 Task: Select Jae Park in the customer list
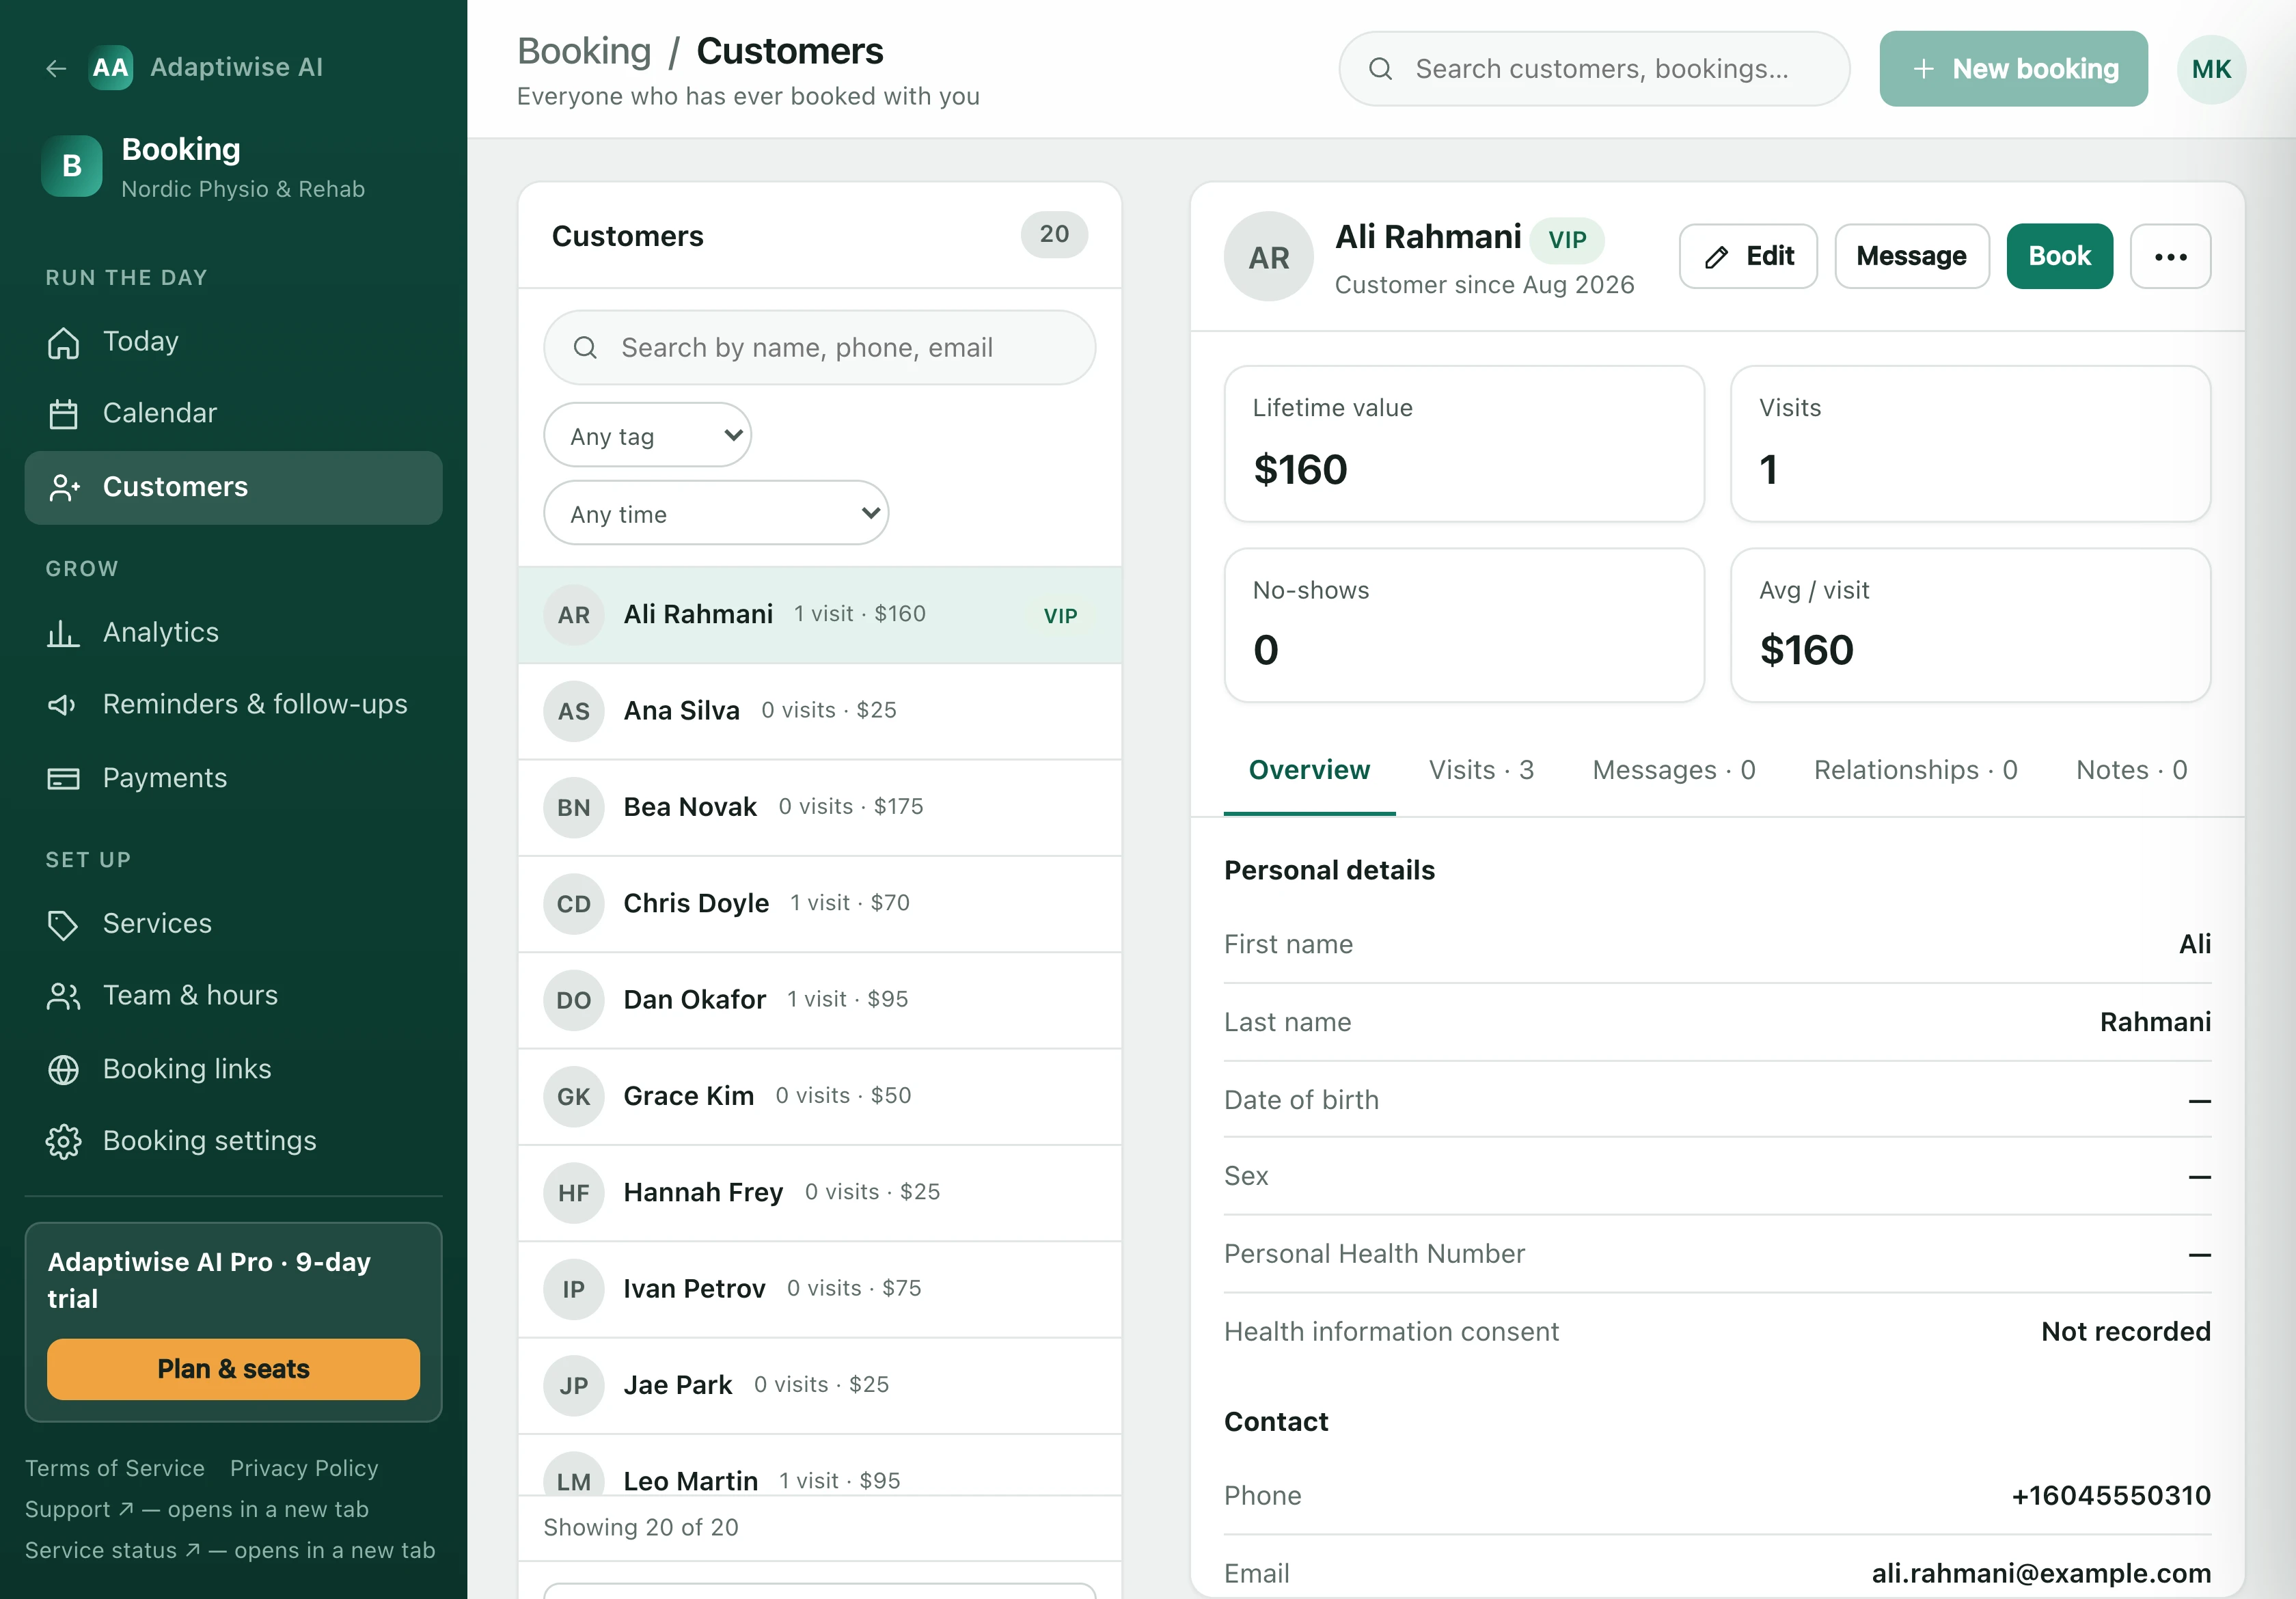click(x=819, y=1386)
